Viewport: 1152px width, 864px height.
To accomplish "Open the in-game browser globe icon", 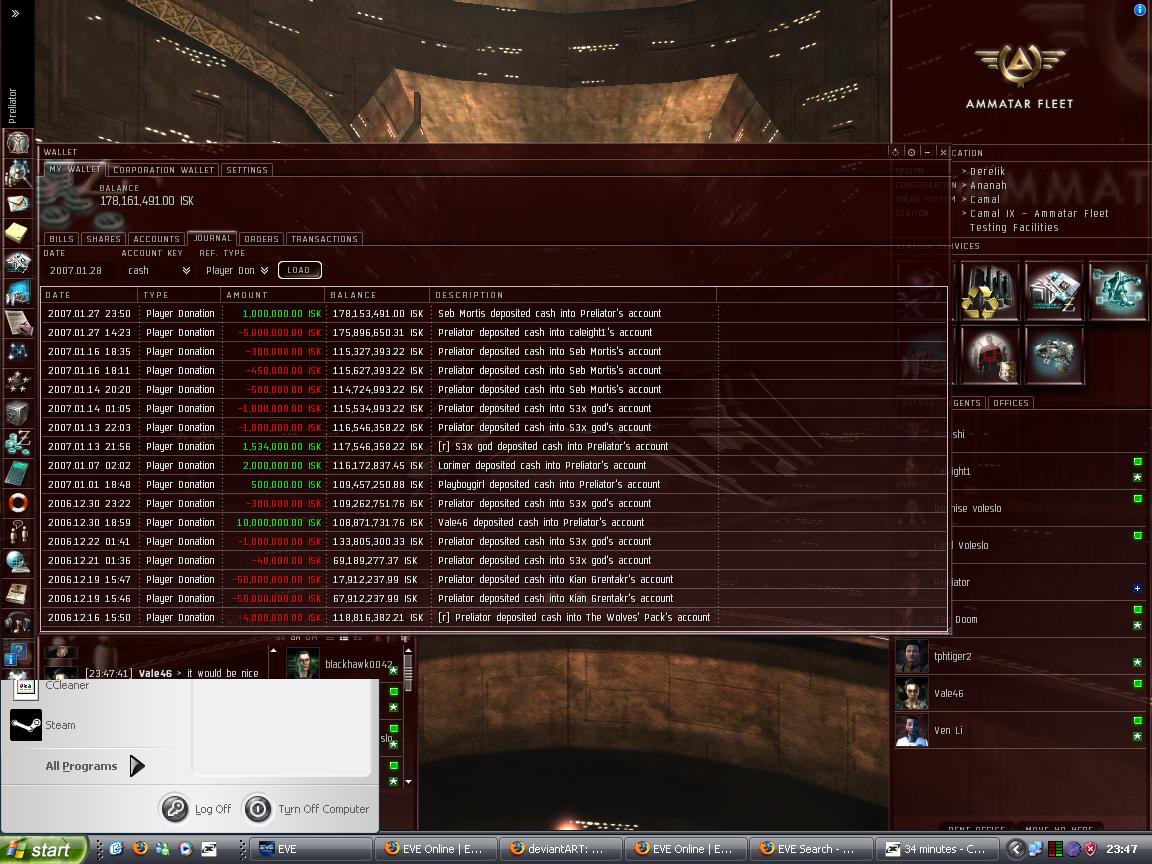I will point(18,563).
